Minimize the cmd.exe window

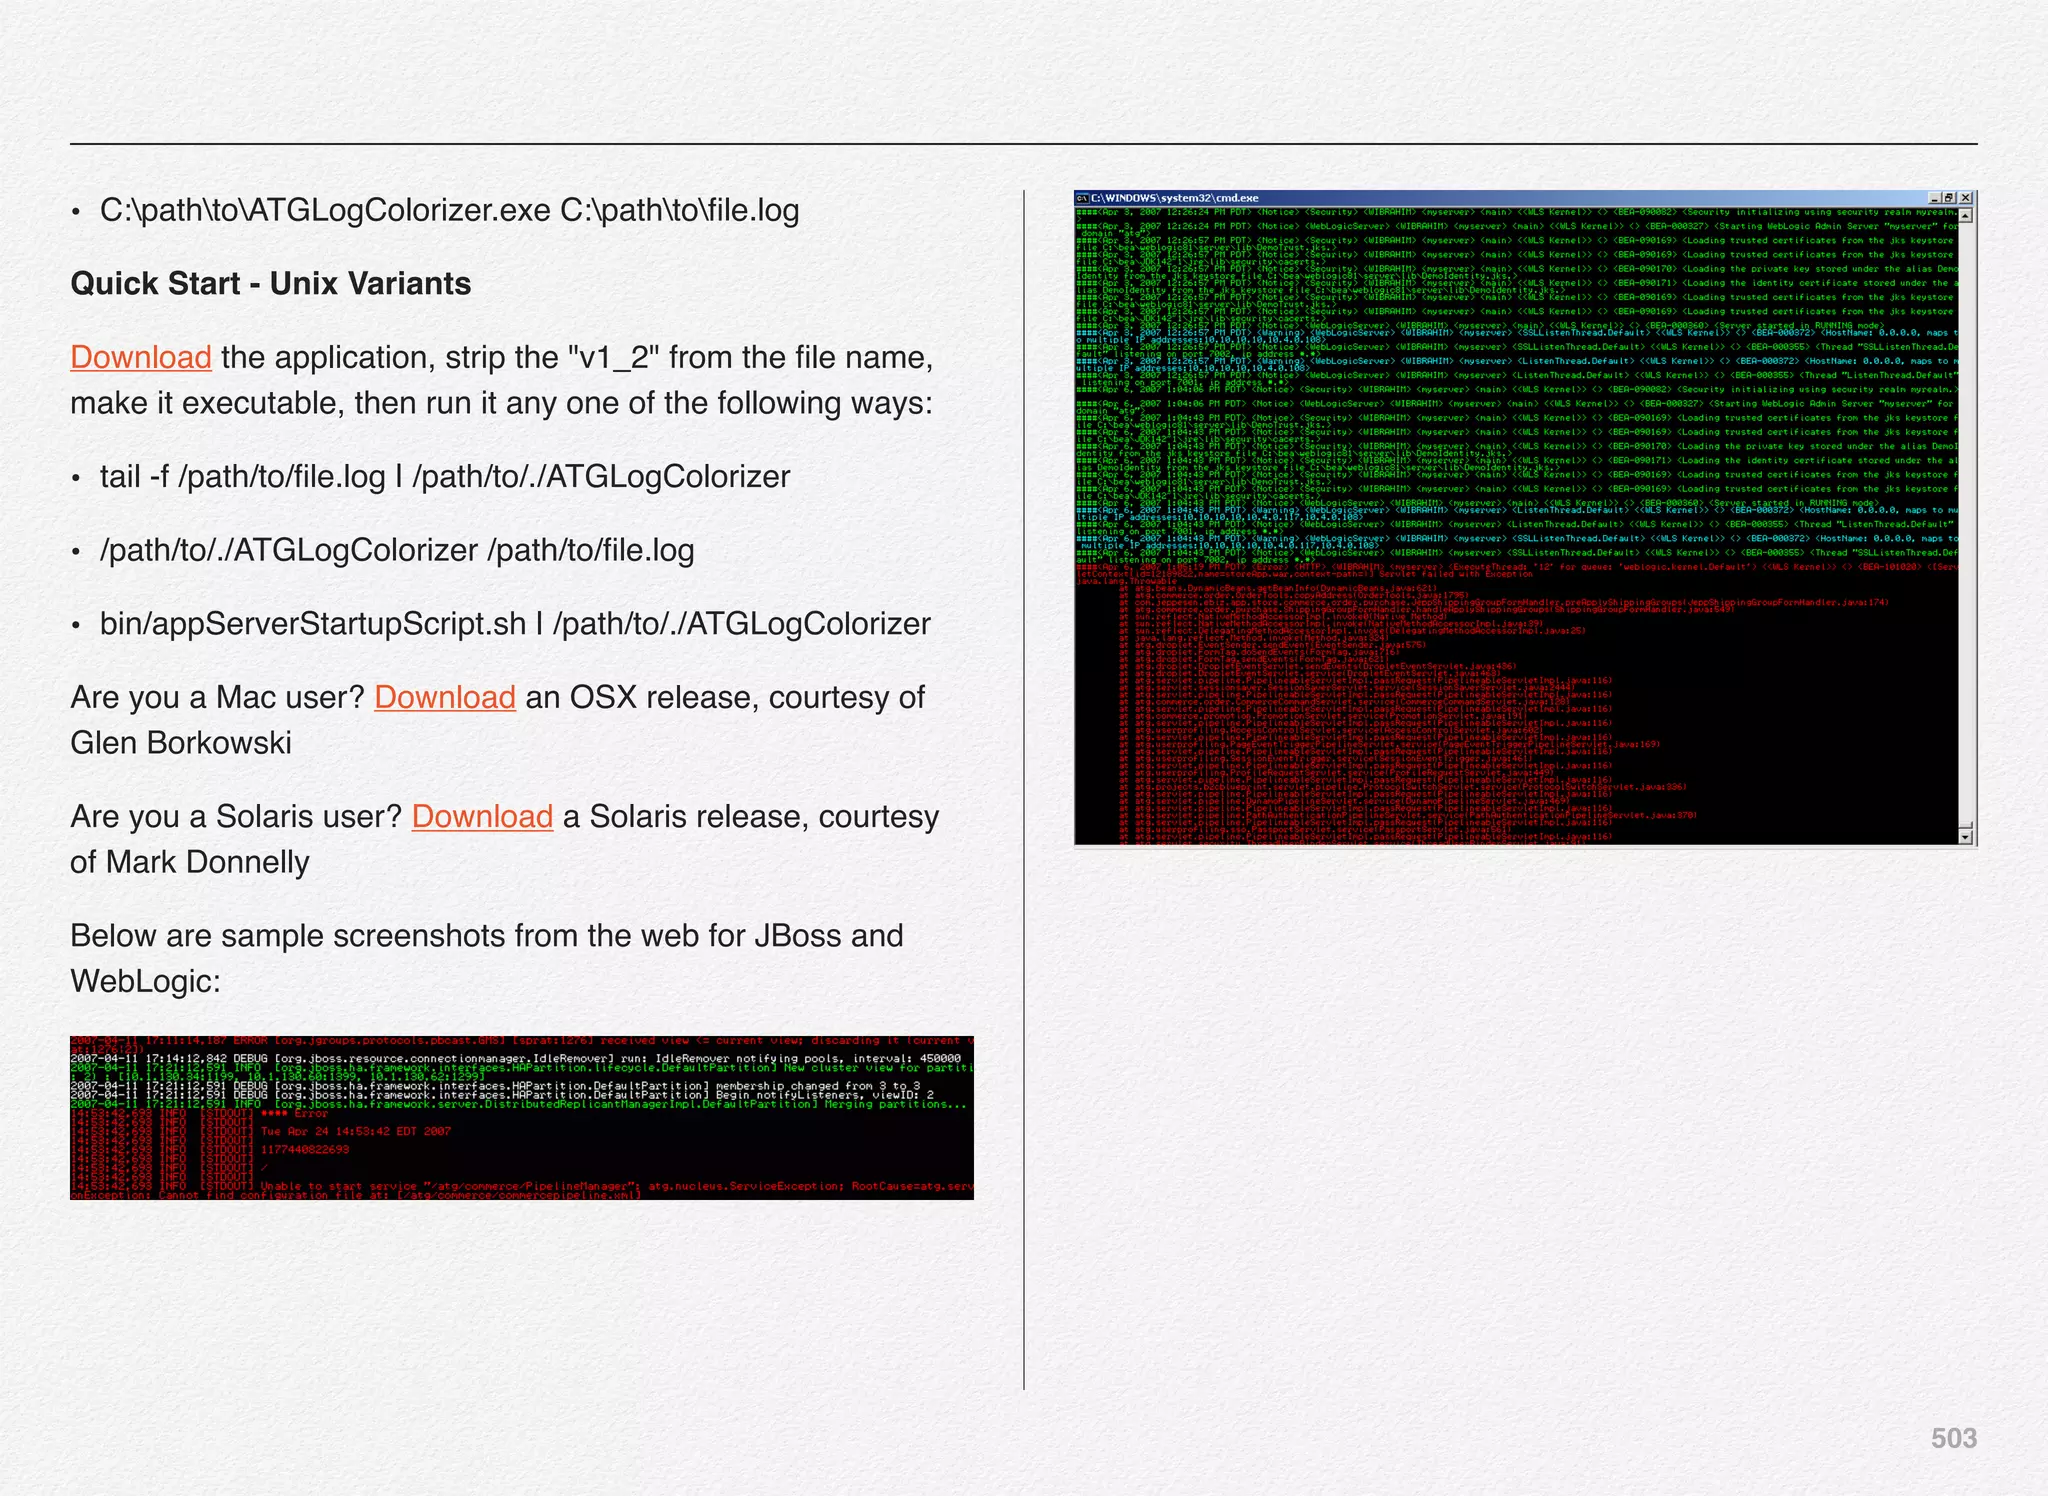pos(1934,198)
